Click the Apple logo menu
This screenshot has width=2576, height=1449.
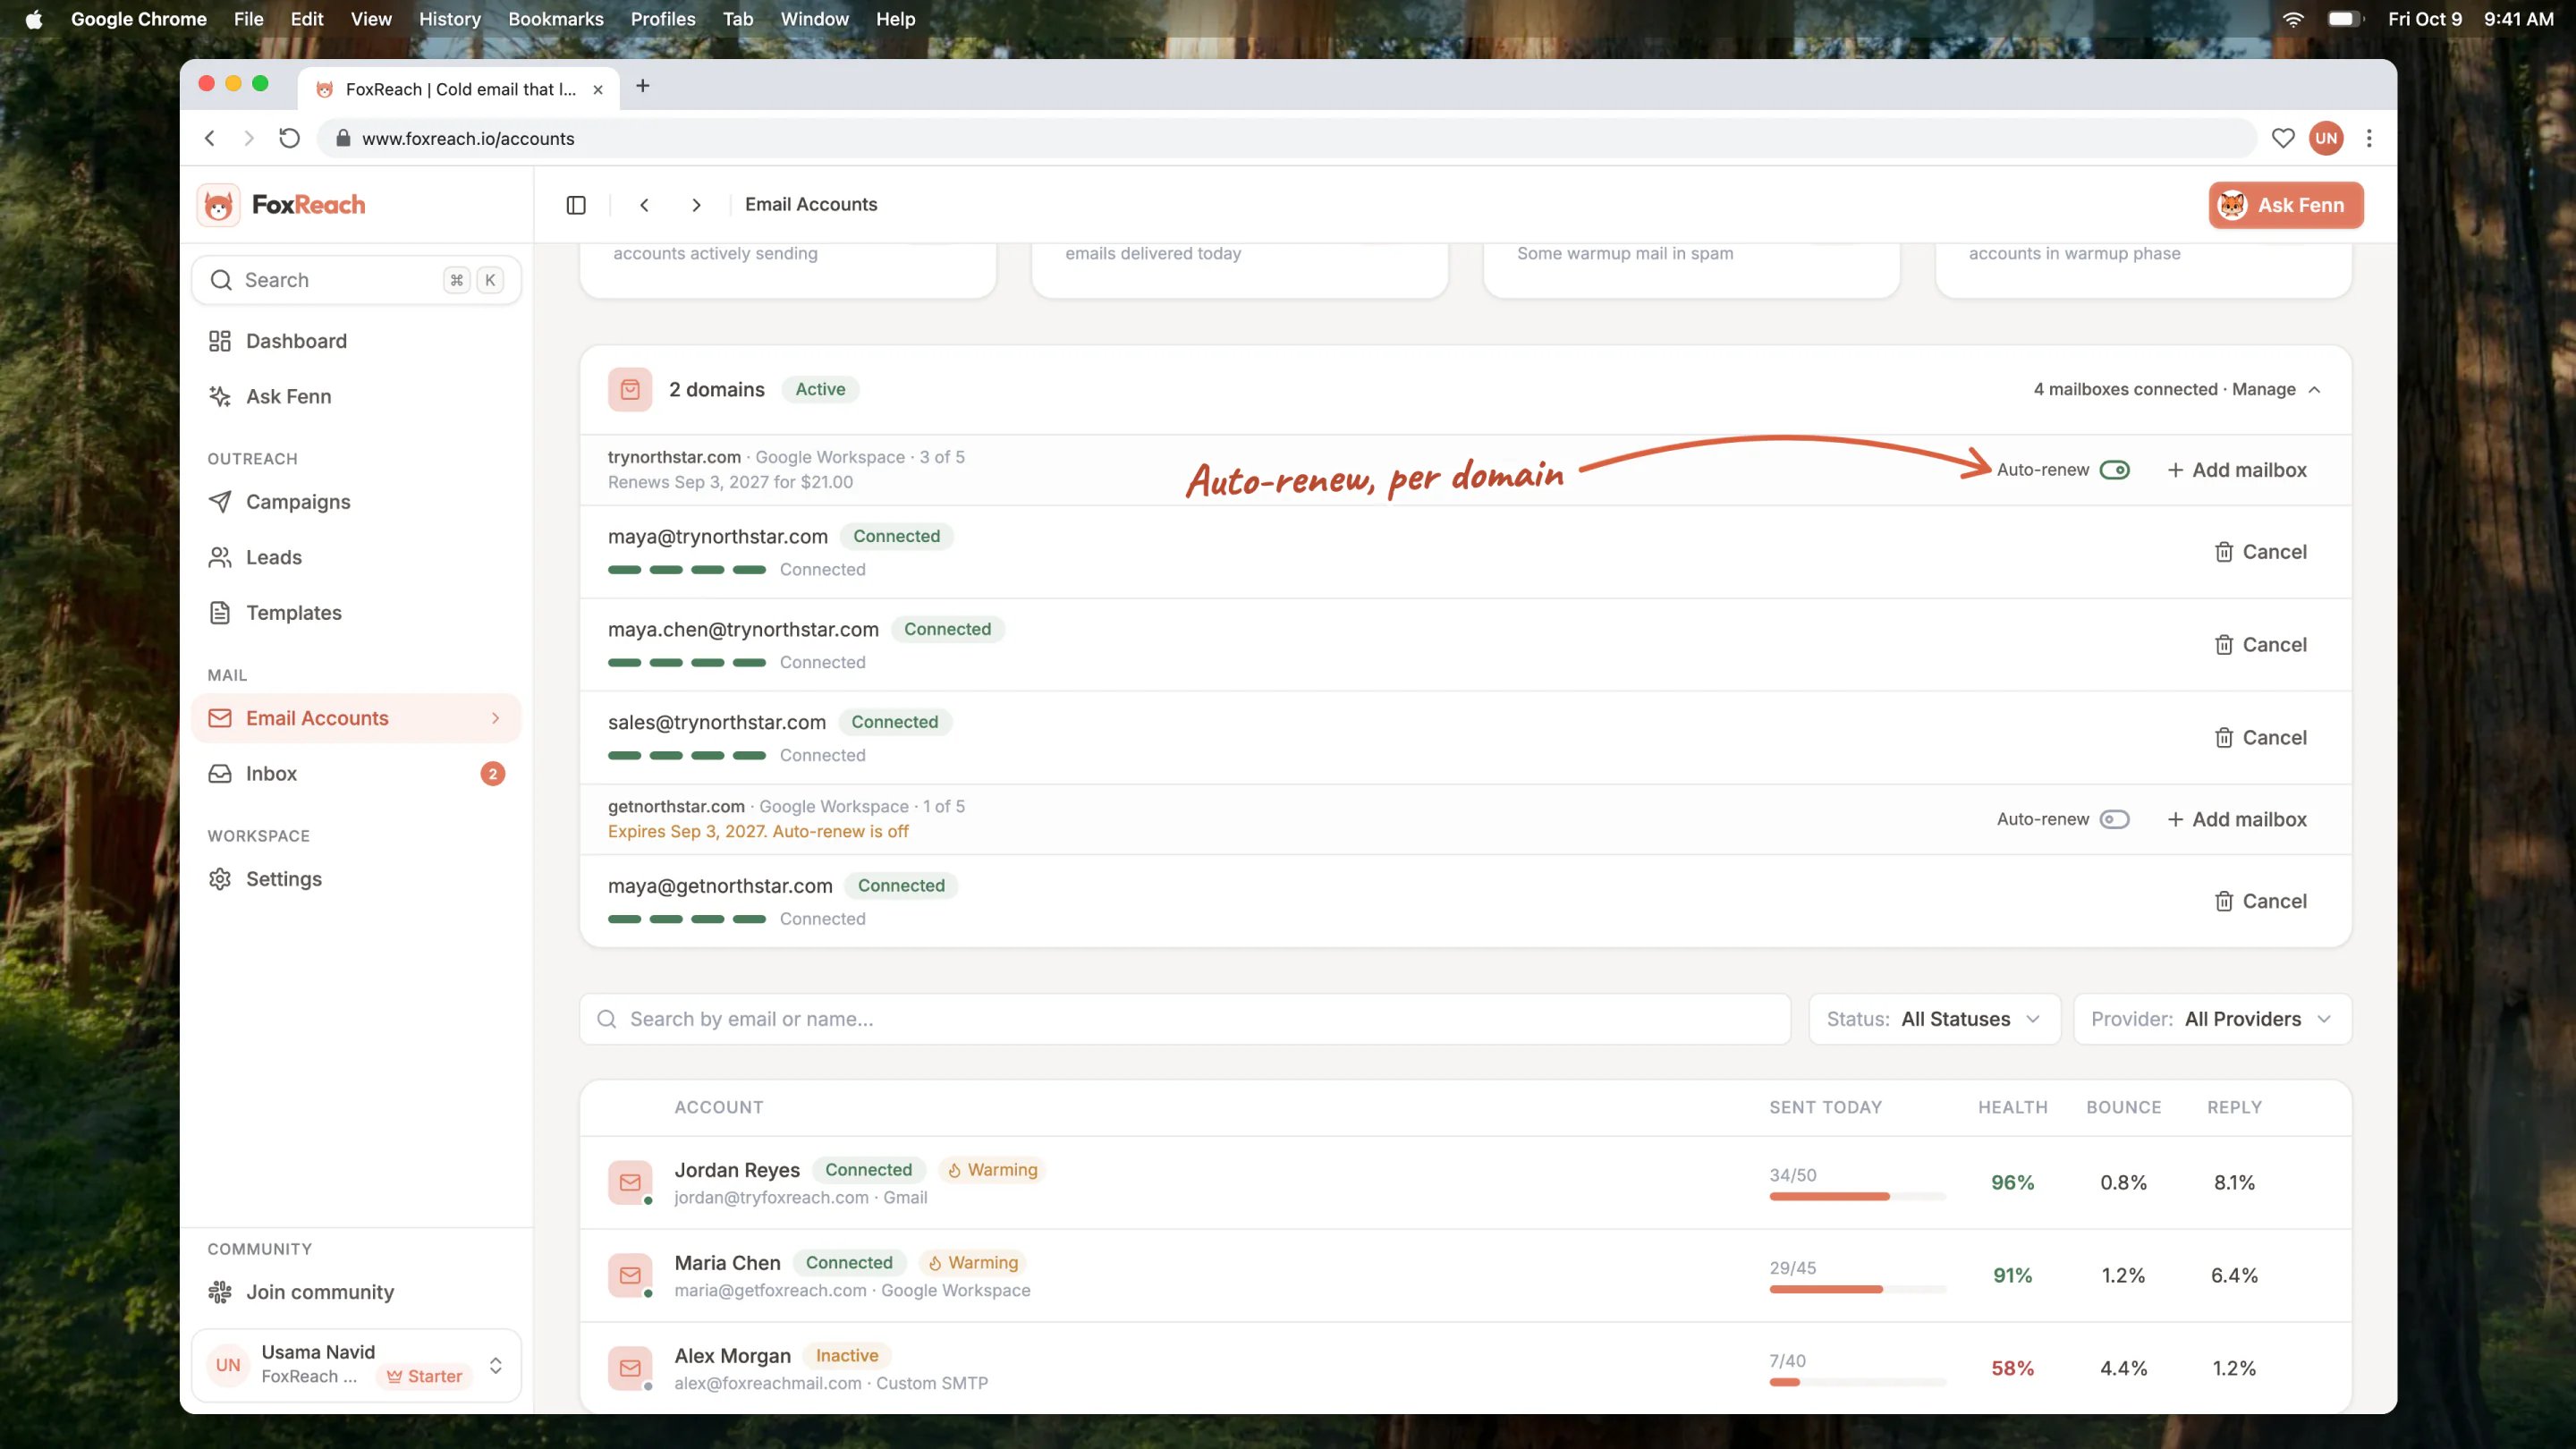34,19
